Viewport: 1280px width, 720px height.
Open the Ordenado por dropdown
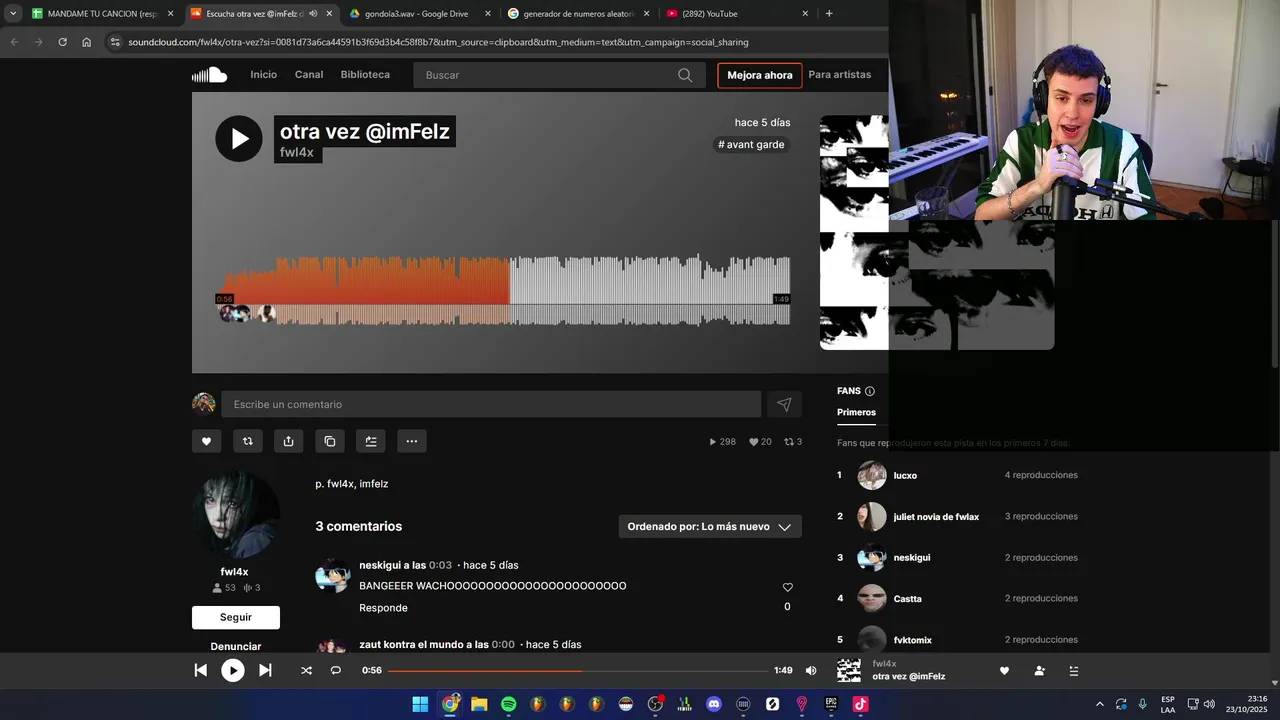[710, 527]
